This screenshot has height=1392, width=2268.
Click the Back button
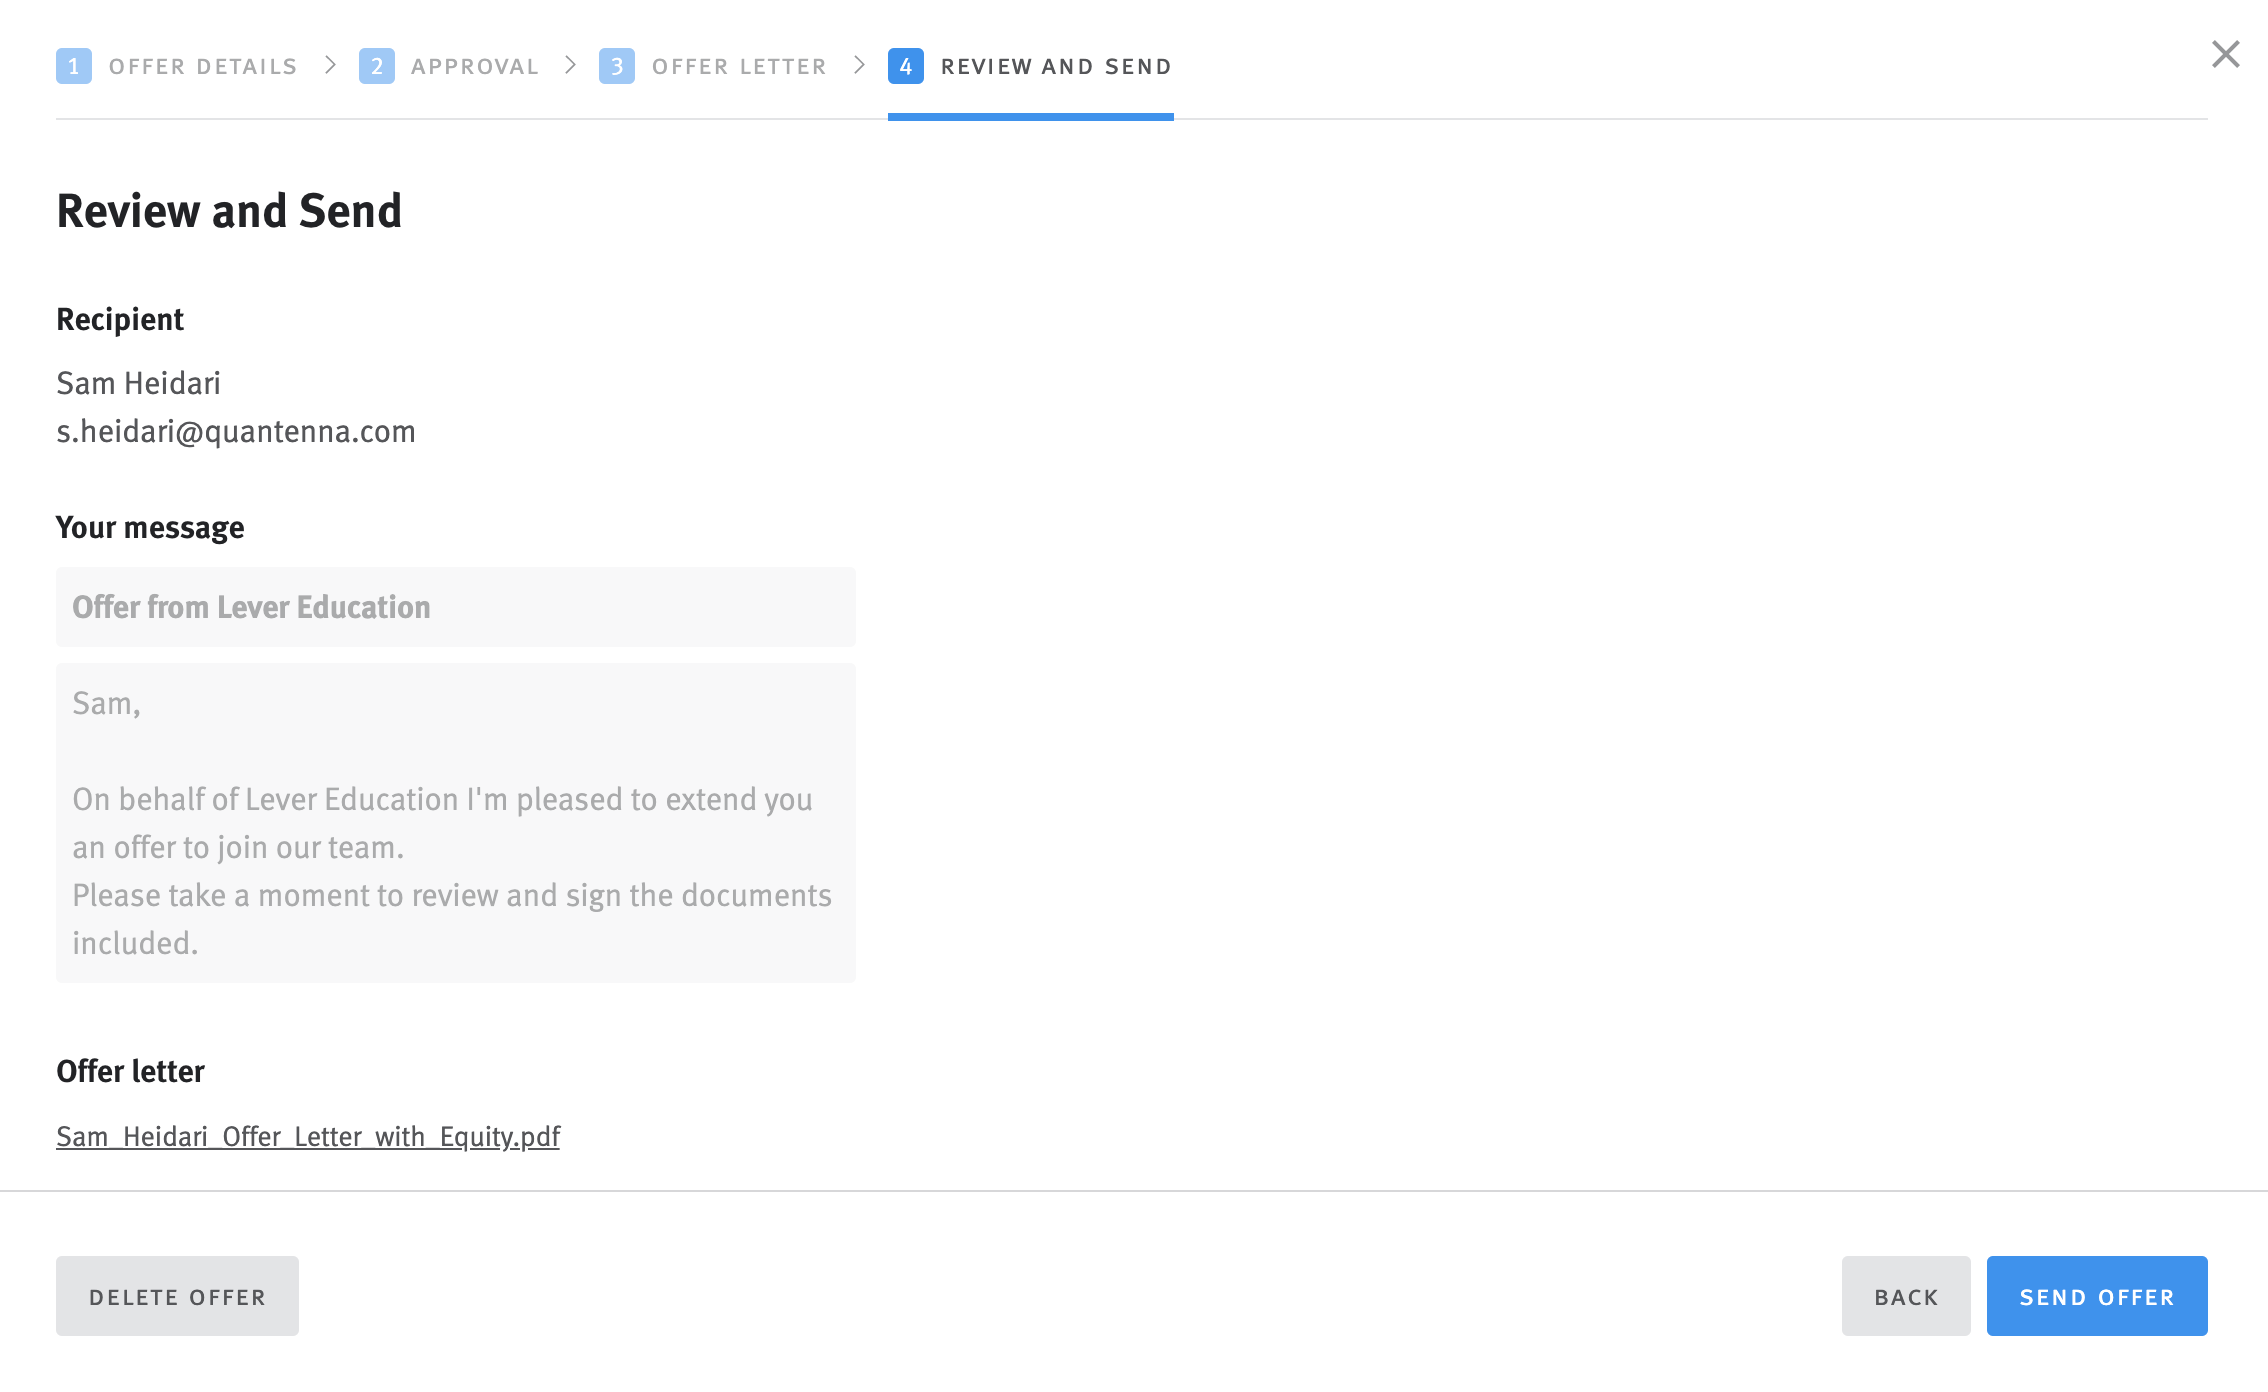[1905, 1295]
